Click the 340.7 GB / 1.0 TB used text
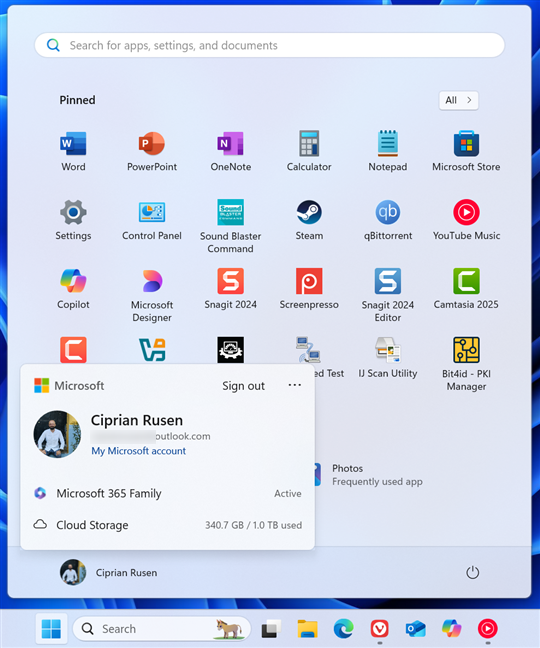The width and height of the screenshot is (540, 648). tap(254, 525)
